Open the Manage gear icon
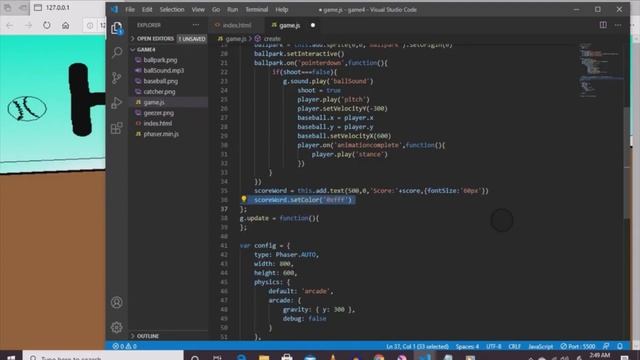Image resolution: width=640 pixels, height=360 pixels. coord(117,327)
